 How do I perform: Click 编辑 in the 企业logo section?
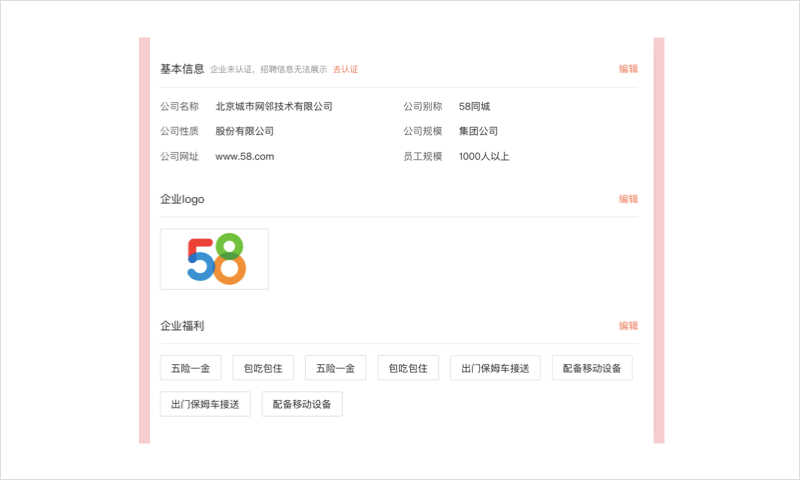628,199
